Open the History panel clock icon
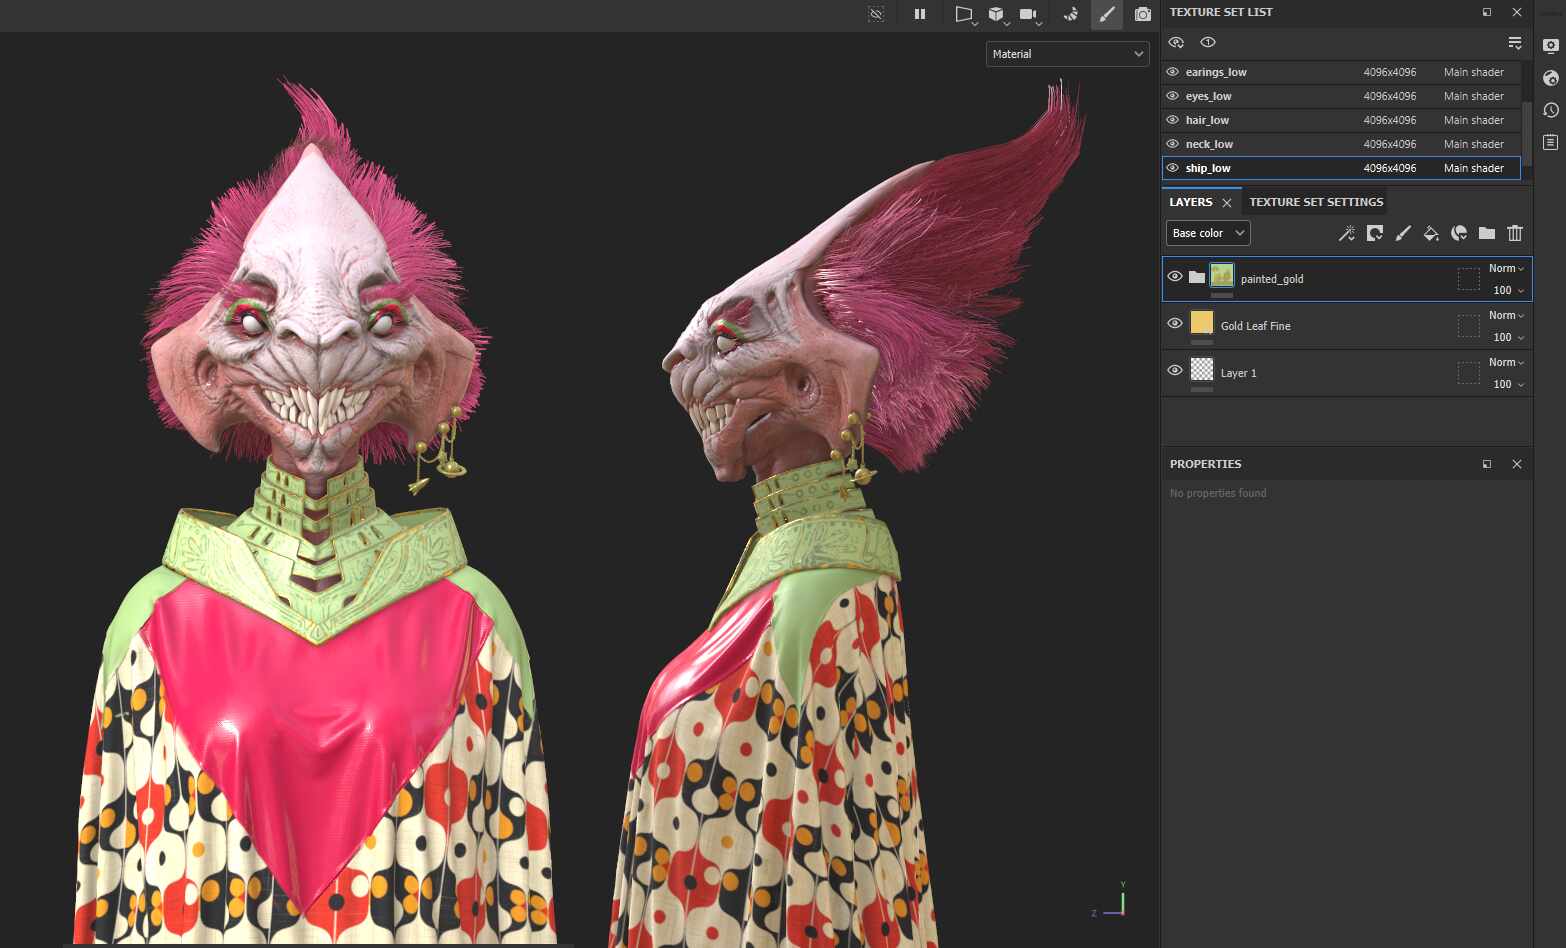This screenshot has height=948, width=1566. (x=1551, y=110)
